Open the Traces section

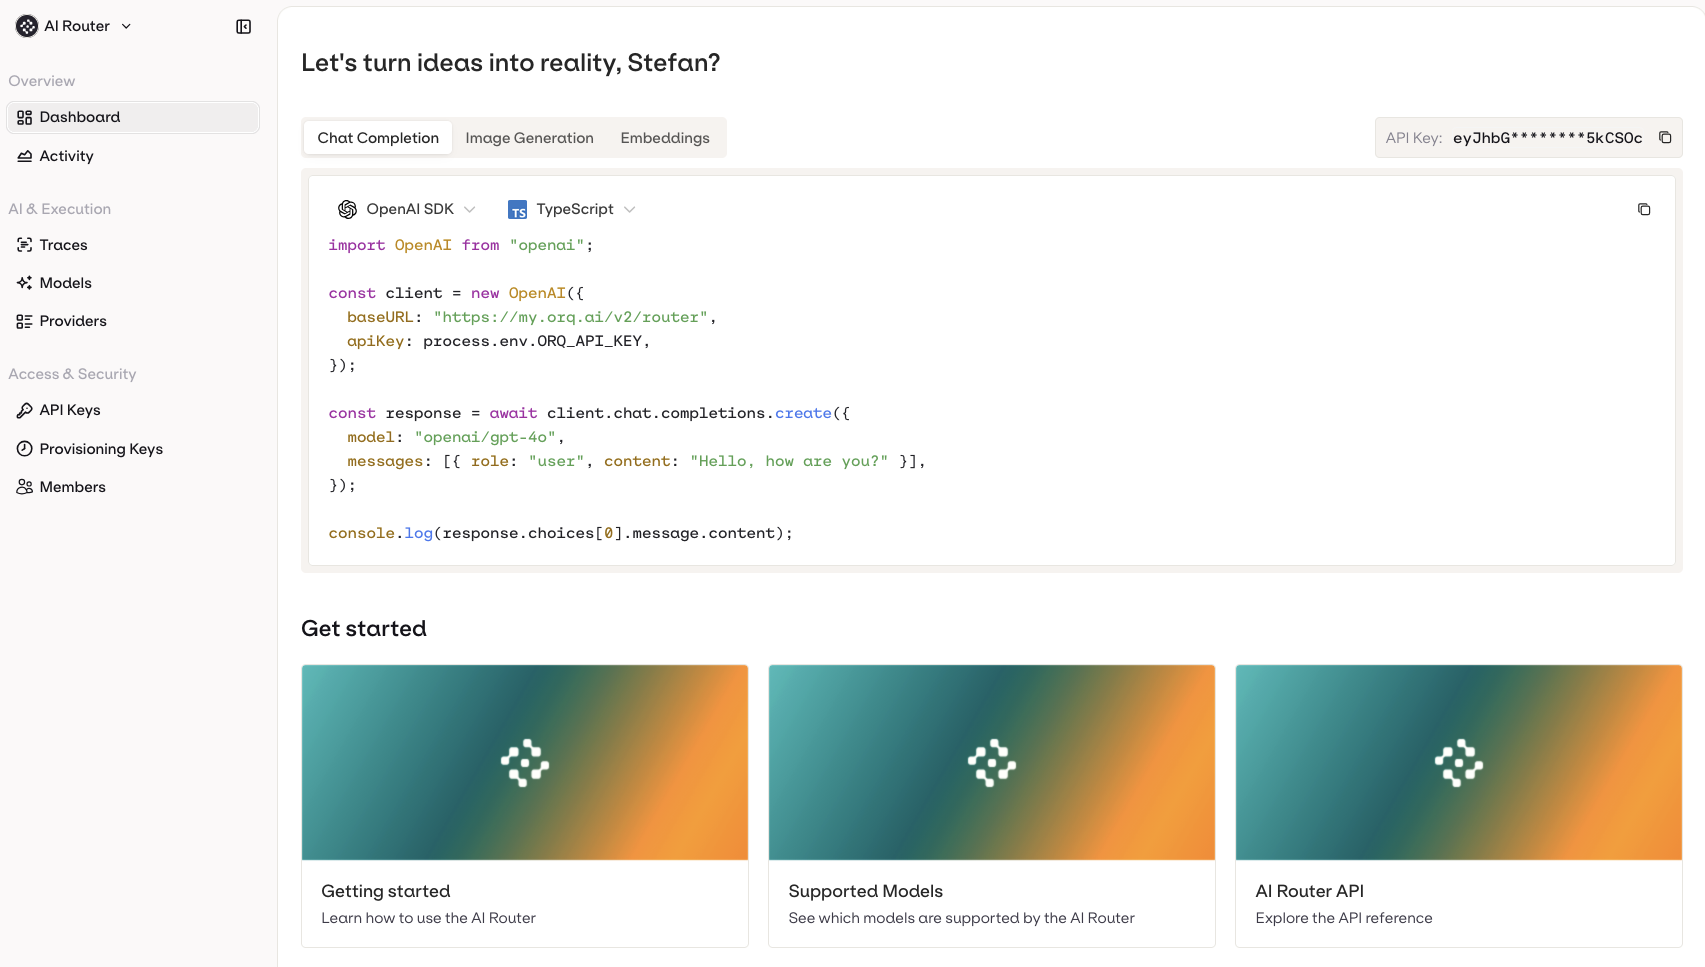coord(133,245)
